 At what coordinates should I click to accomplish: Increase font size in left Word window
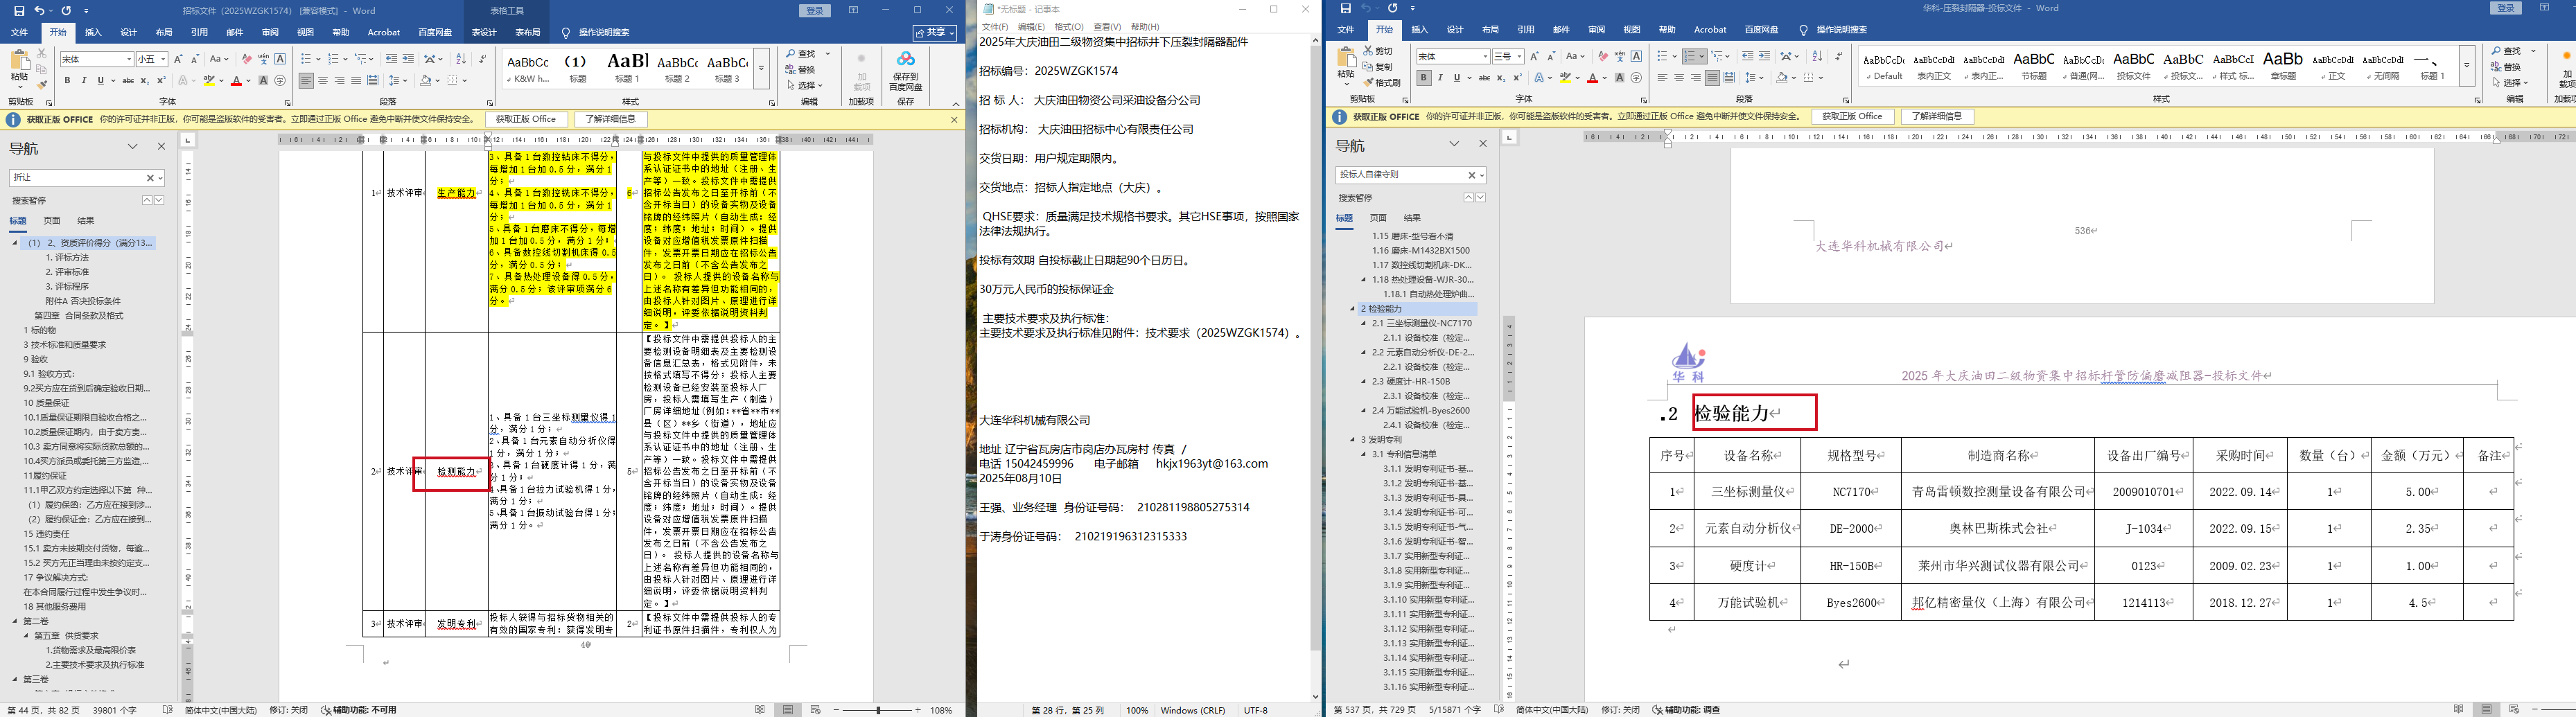click(x=179, y=59)
